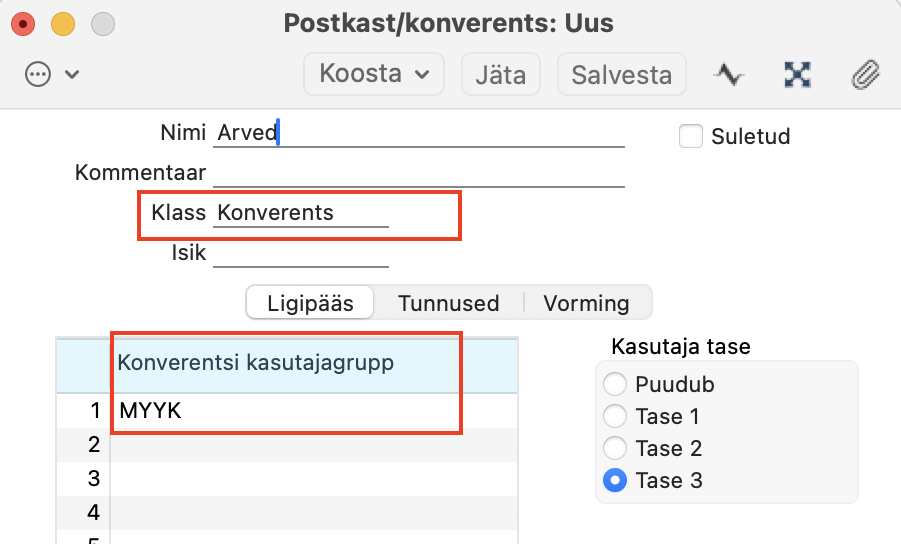The width and height of the screenshot is (901, 544).
Task: Select the Puudub user level option
Action: tap(616, 384)
